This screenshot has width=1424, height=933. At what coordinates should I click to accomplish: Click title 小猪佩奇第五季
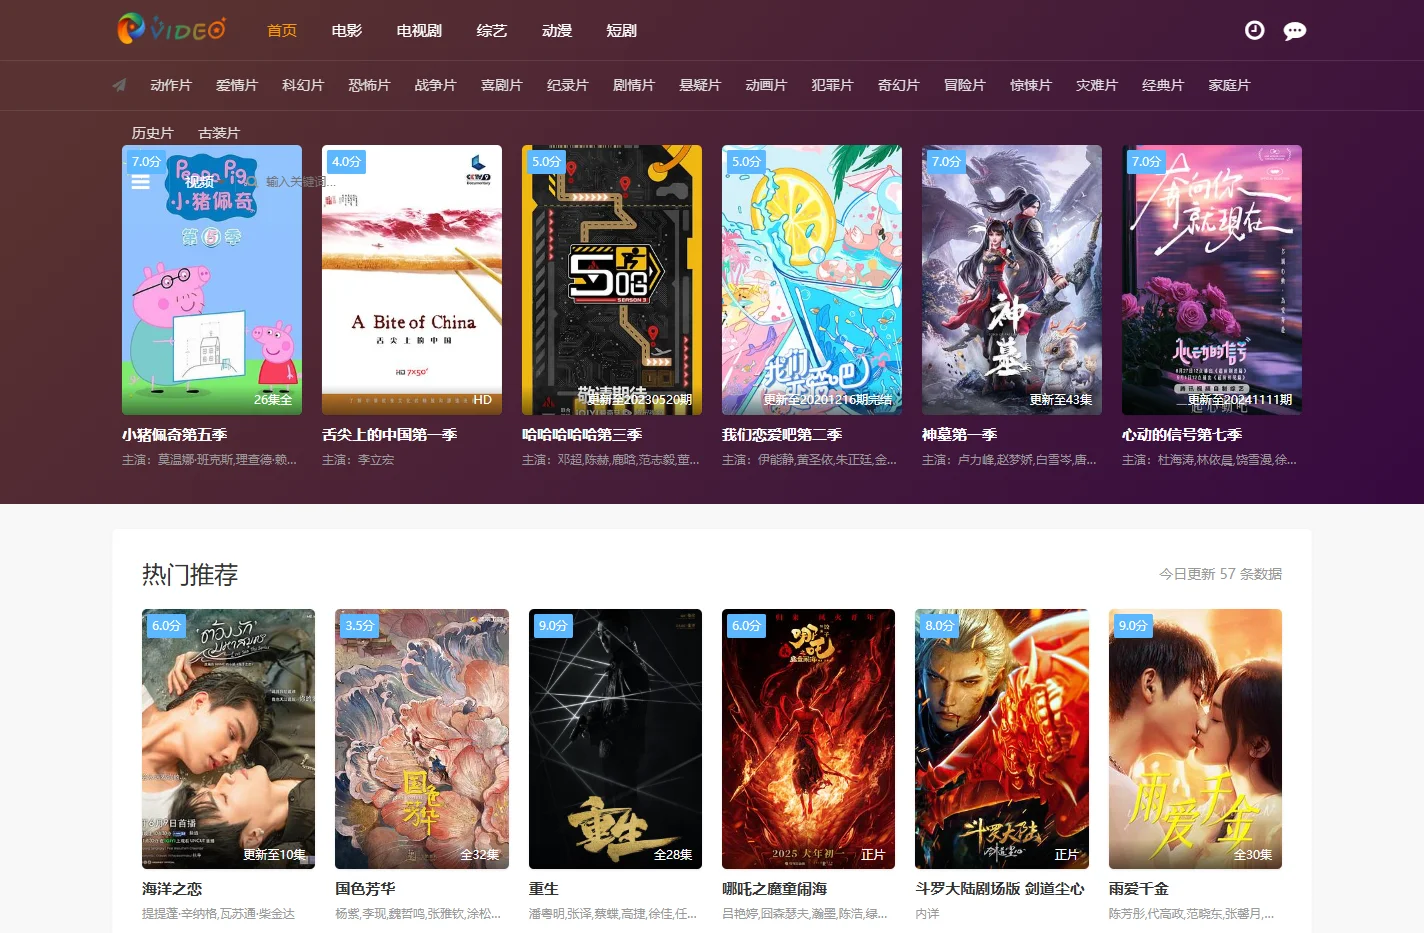175,435
